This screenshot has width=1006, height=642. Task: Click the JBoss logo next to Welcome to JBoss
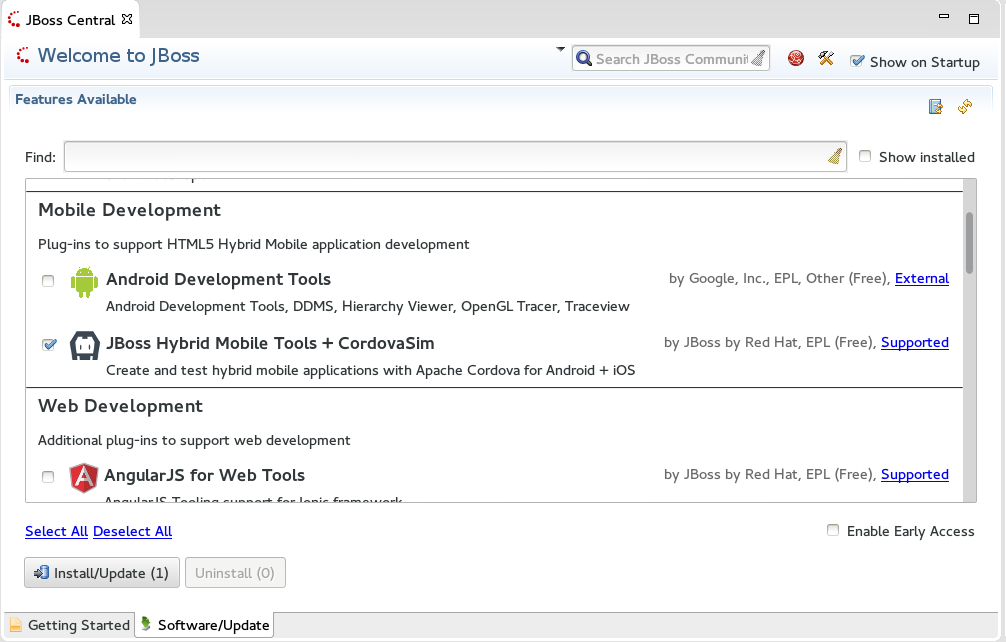[23, 56]
